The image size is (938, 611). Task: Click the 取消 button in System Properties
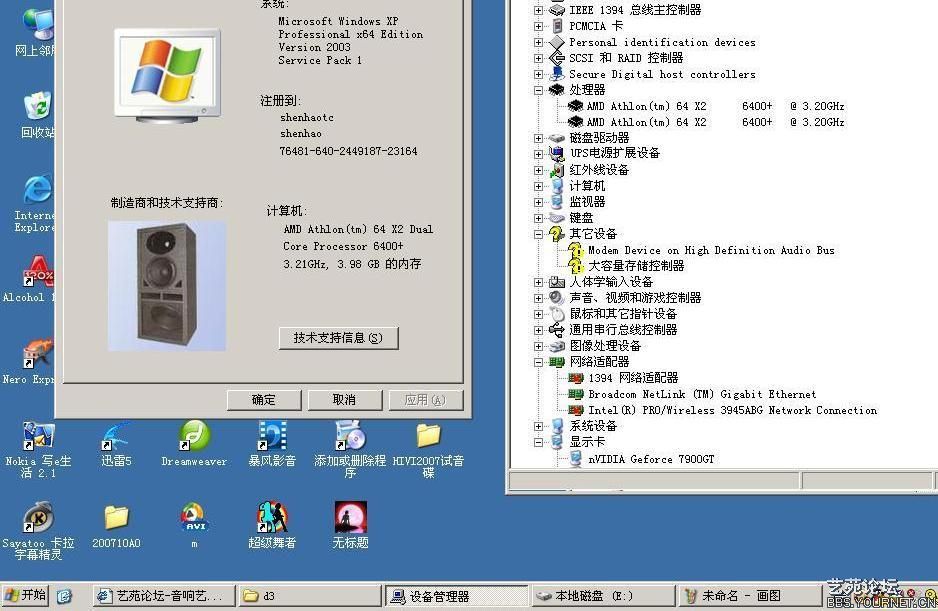pos(345,400)
